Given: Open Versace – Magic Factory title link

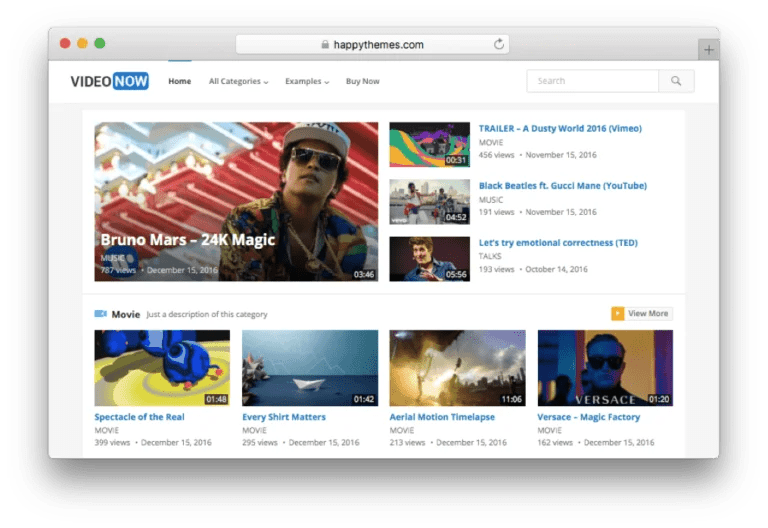Looking at the screenshot, I should click(589, 417).
